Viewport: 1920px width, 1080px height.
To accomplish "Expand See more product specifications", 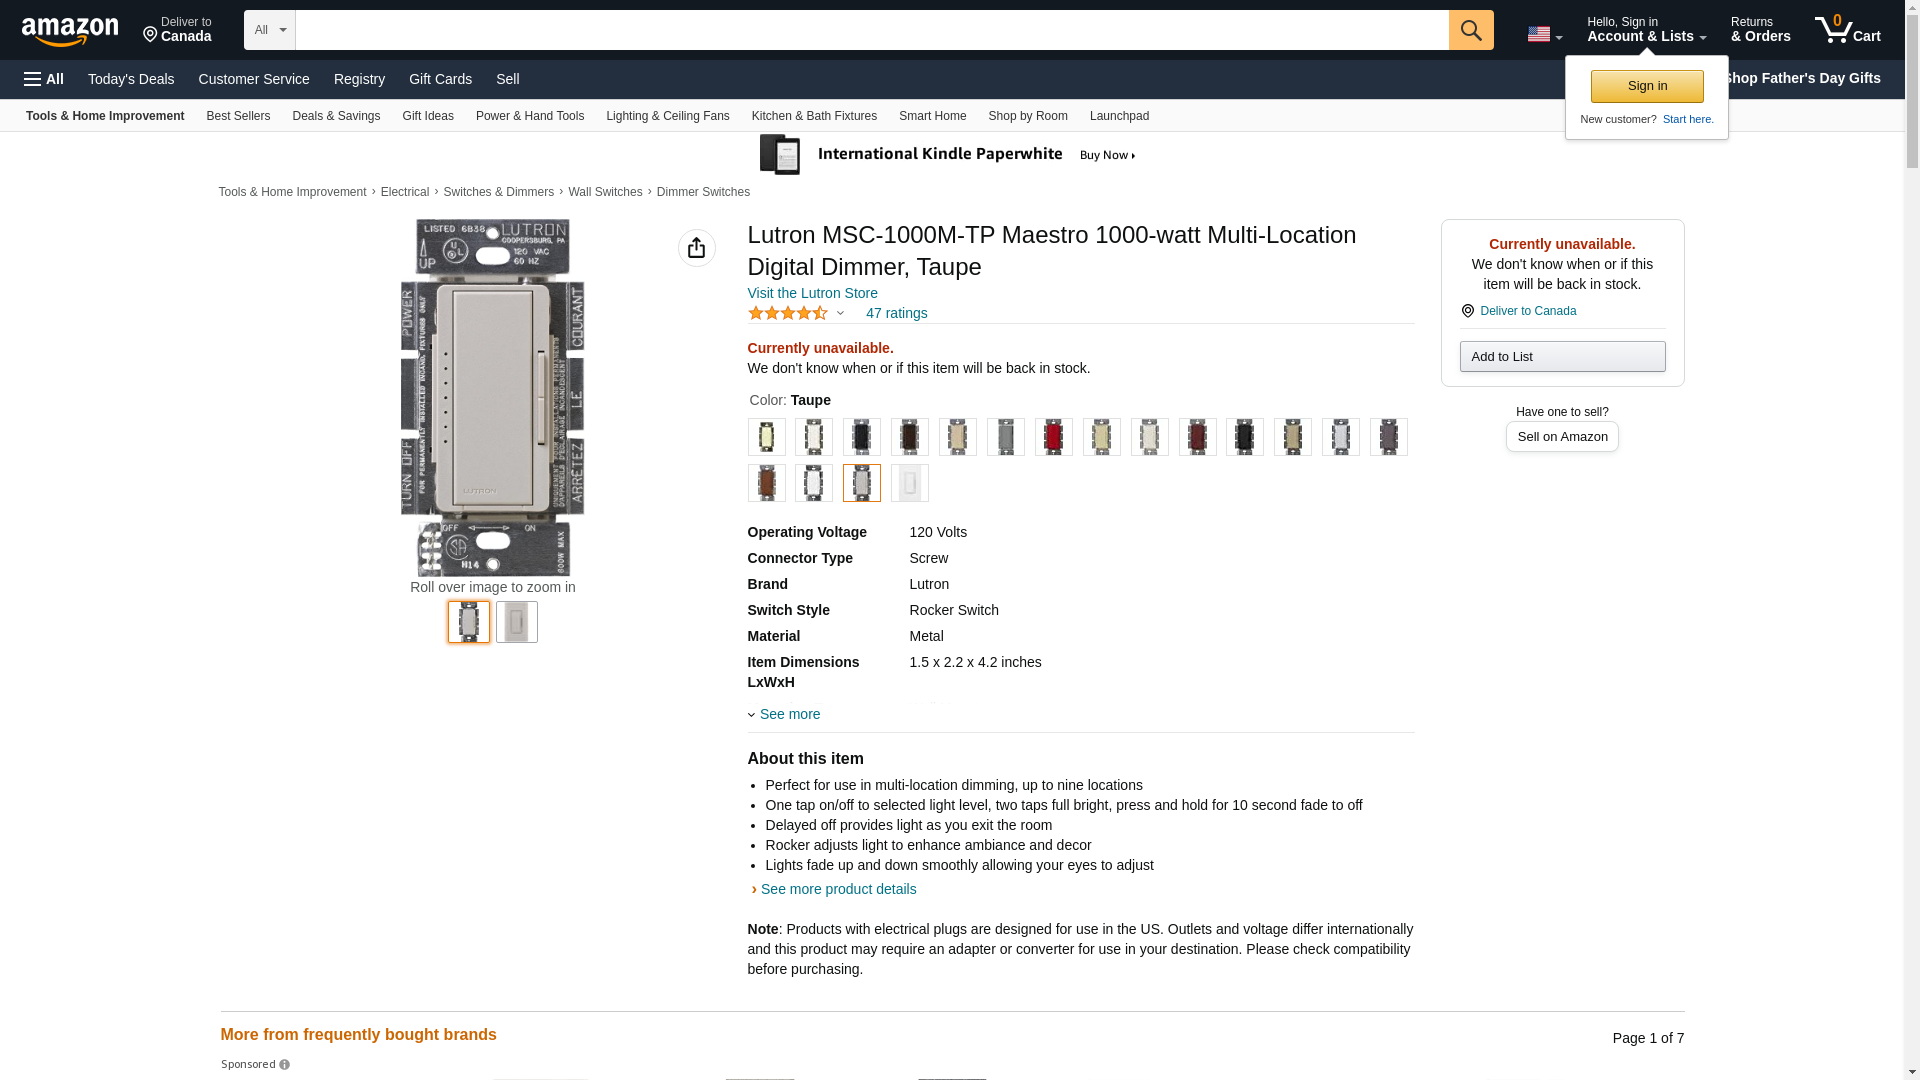I will (x=788, y=714).
